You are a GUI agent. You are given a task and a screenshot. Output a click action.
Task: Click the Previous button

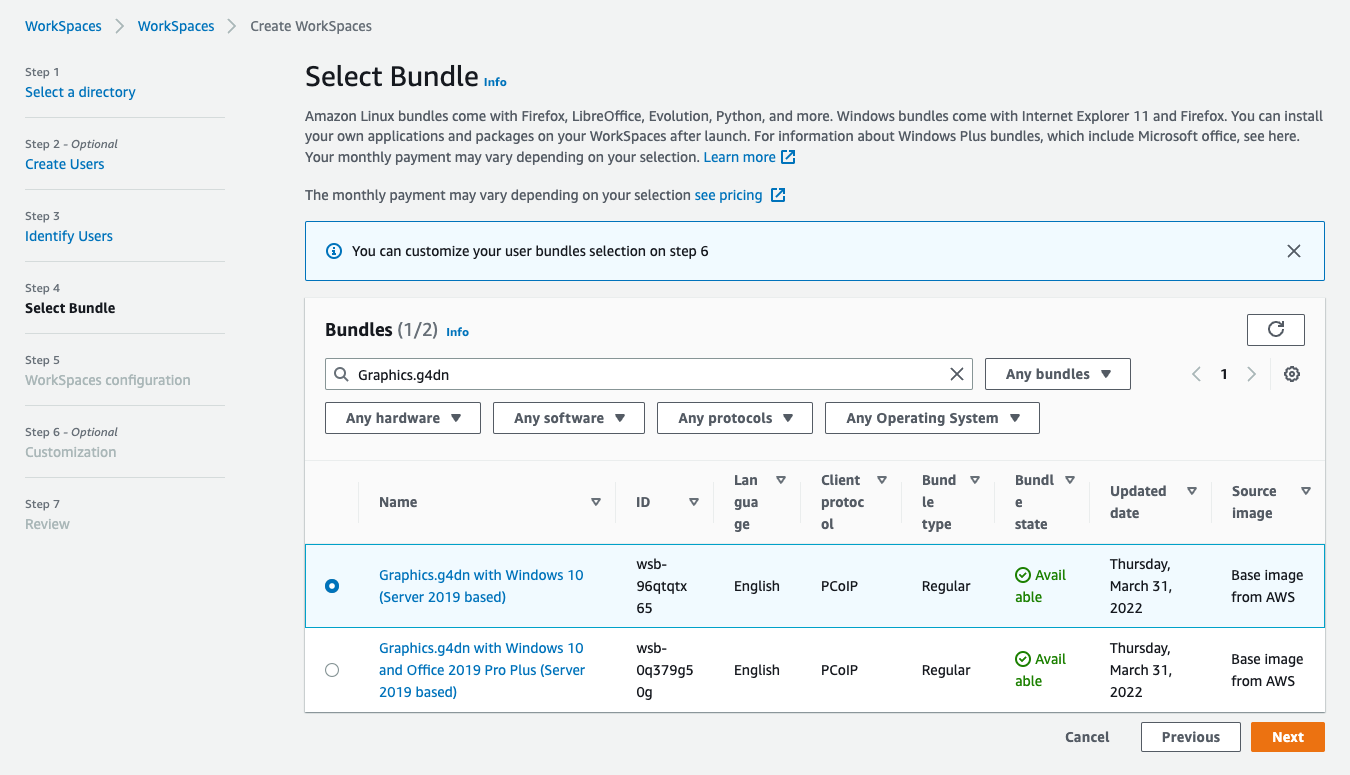coord(1191,737)
